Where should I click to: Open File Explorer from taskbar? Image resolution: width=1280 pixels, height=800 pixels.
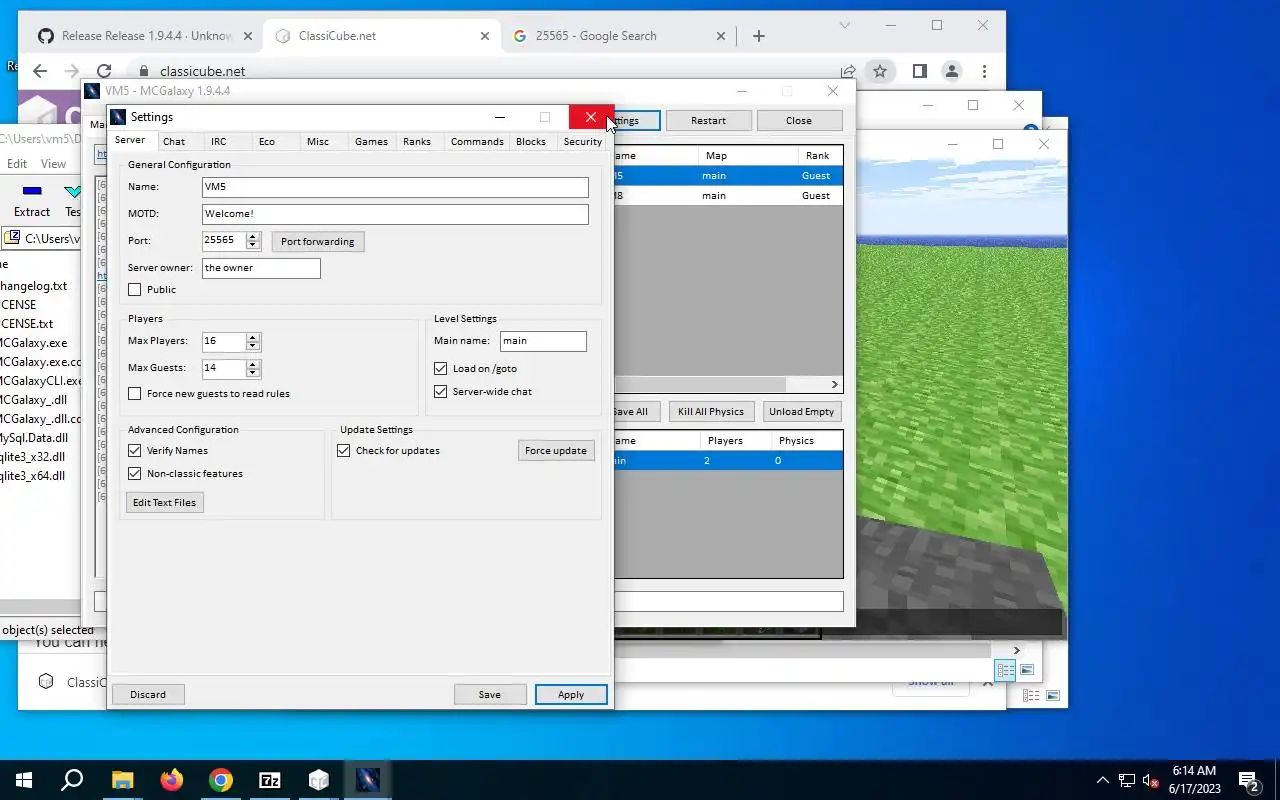pyautogui.click(x=122, y=780)
